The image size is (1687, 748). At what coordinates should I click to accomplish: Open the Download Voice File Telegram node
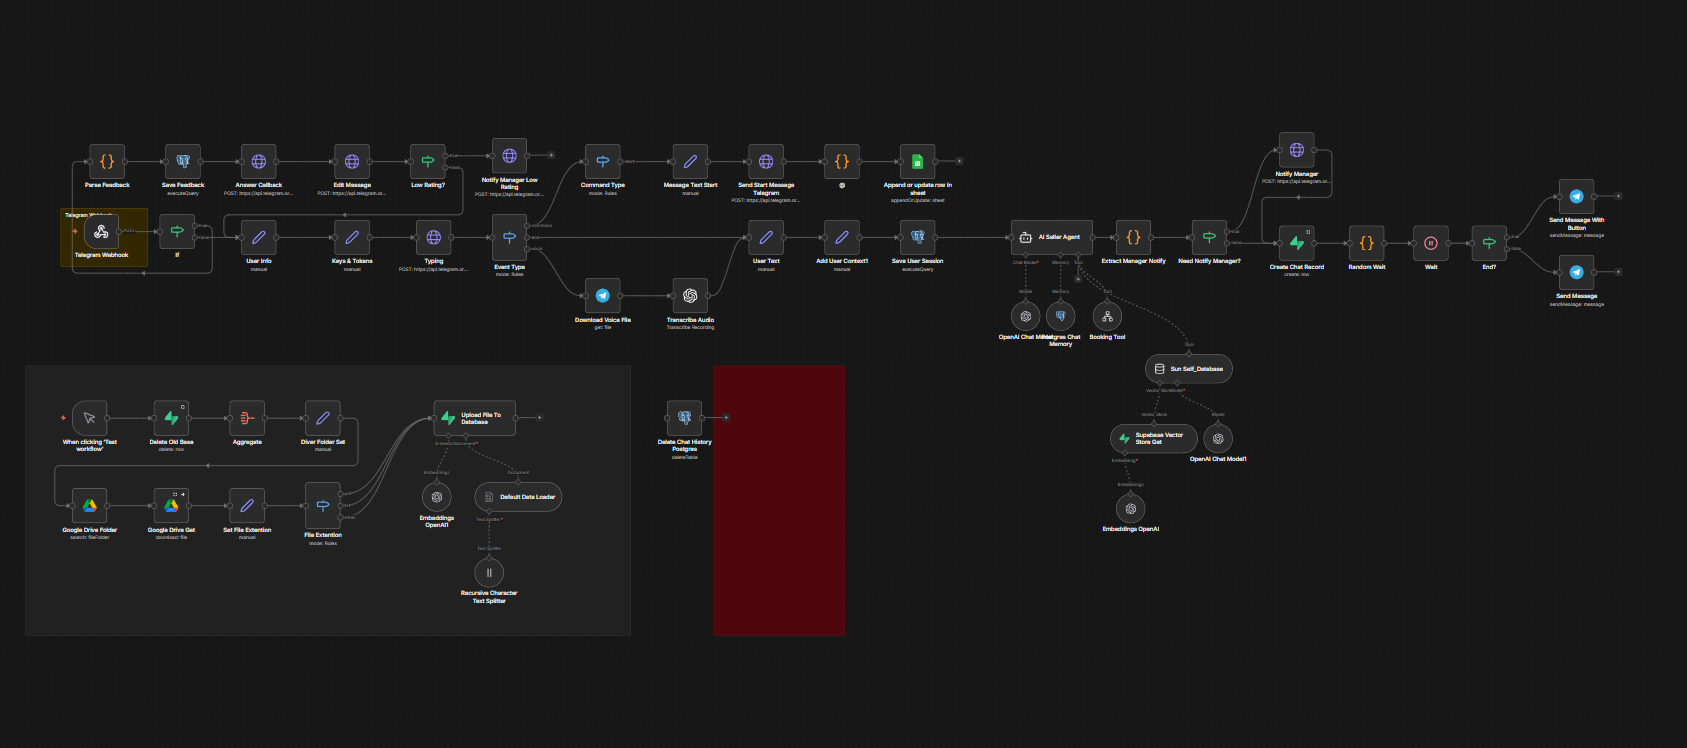point(603,296)
